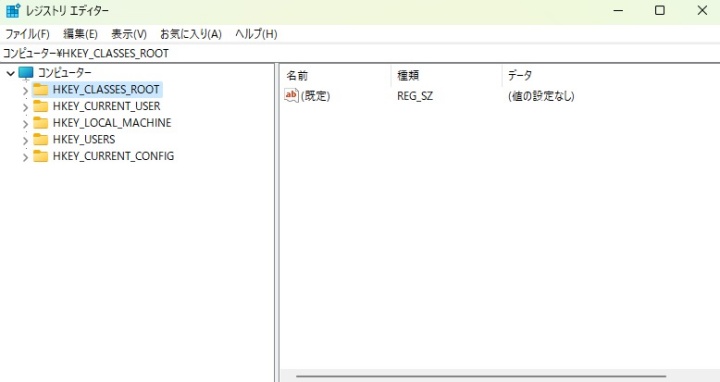
Task: Expand the HKEY_LOCAL_MACHINE key
Action: point(25,124)
